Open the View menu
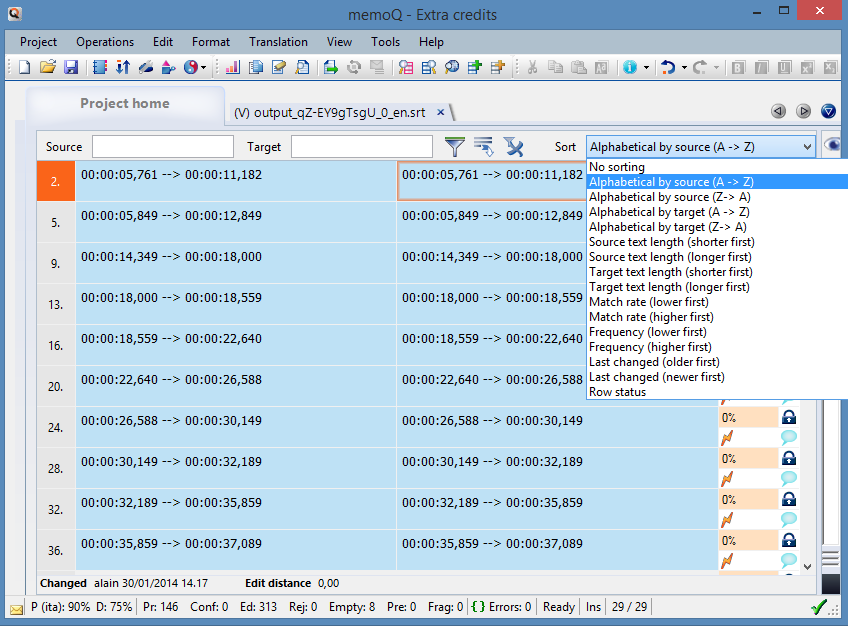The width and height of the screenshot is (848, 626). coord(339,42)
